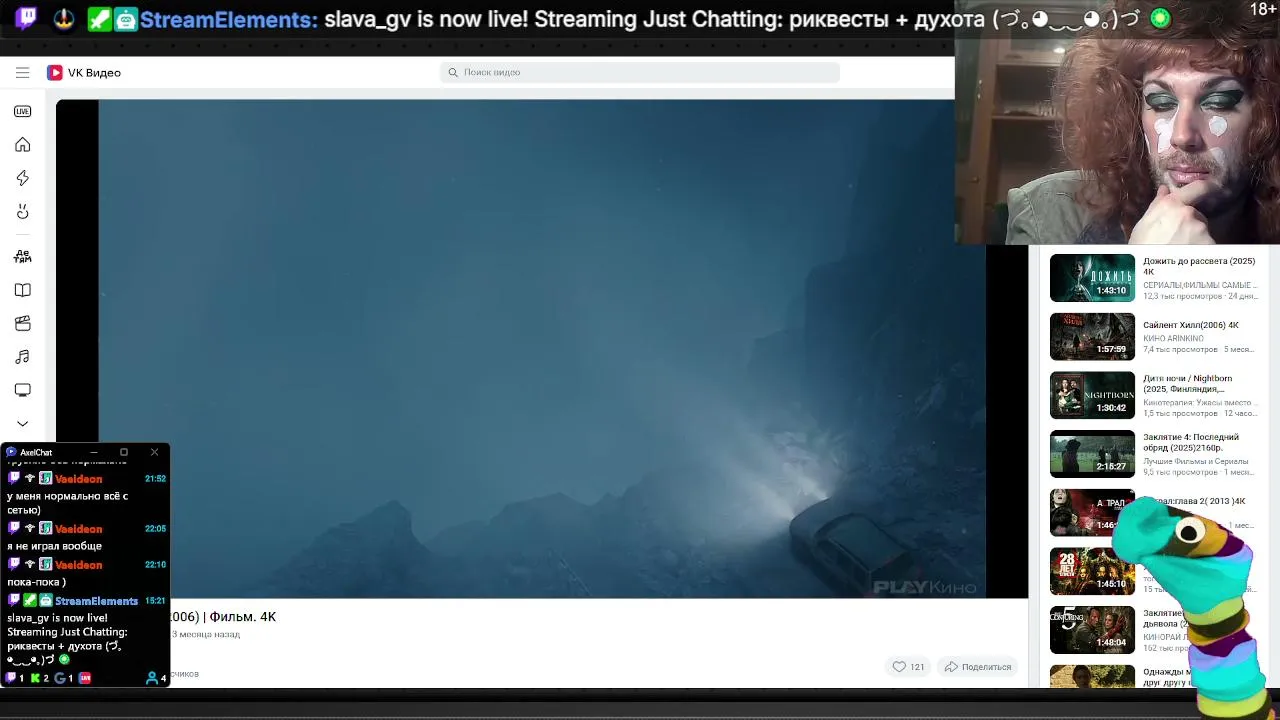Open the LIVE streams sidebar section
Screen dimensions: 1280x720
point(22,111)
